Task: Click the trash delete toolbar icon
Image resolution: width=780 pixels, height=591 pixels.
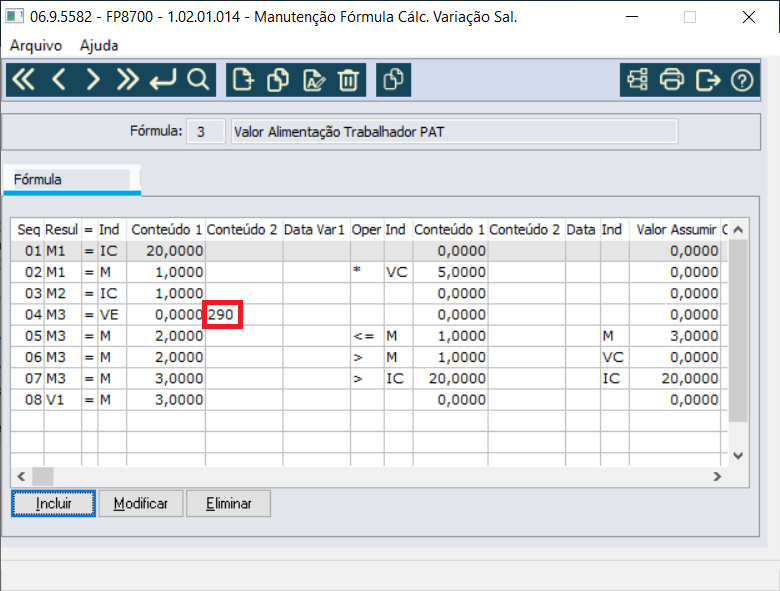Action: tap(348, 80)
